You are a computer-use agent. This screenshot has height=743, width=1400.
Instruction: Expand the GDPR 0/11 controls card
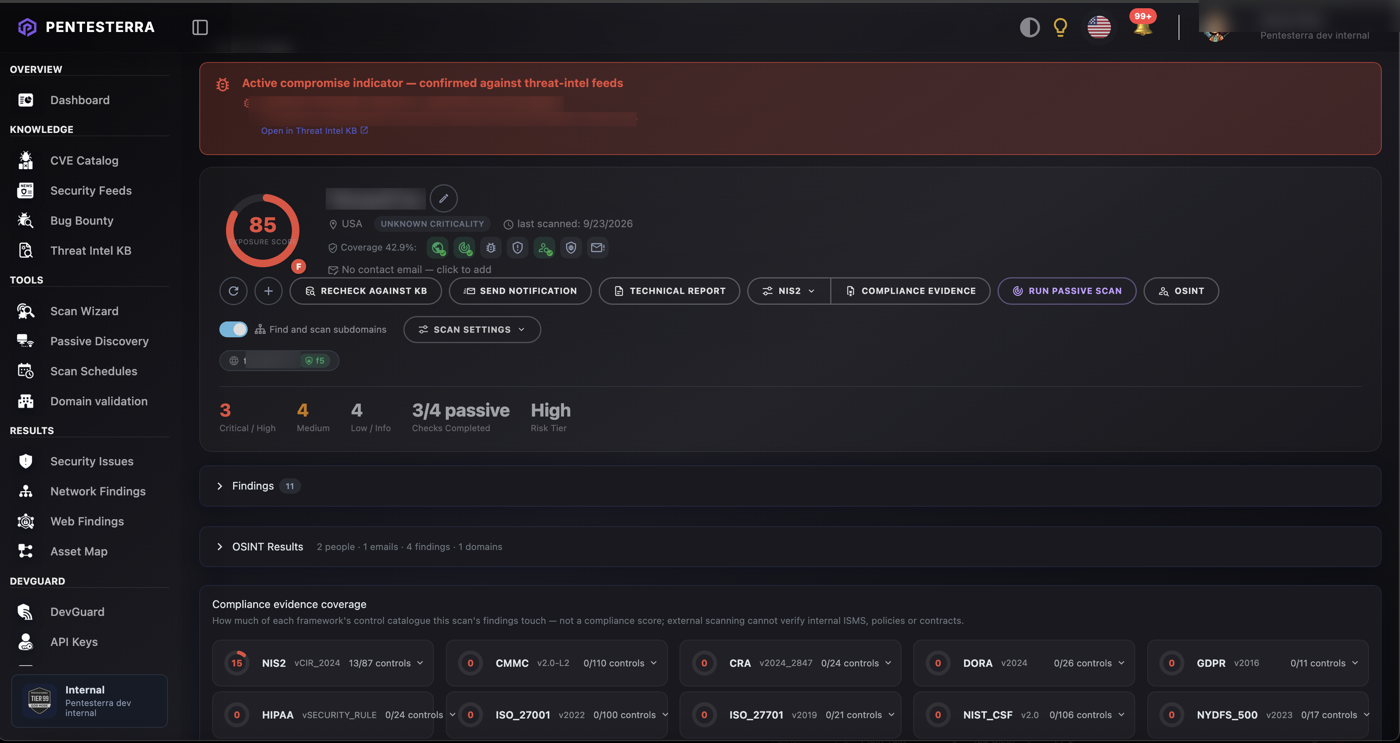click(1258, 663)
